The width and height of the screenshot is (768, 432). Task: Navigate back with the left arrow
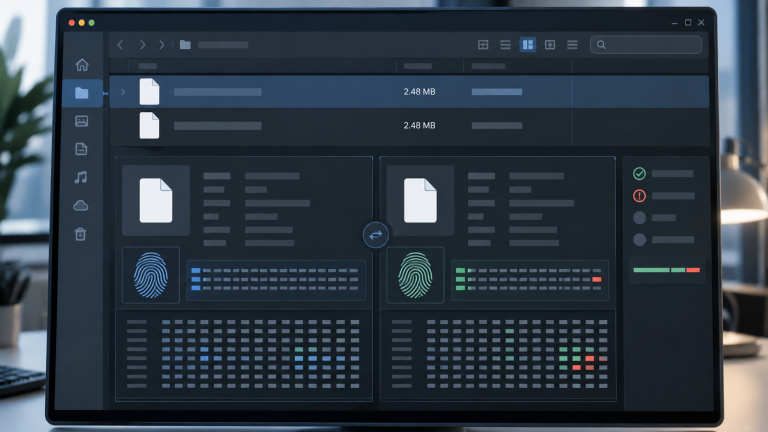click(120, 45)
